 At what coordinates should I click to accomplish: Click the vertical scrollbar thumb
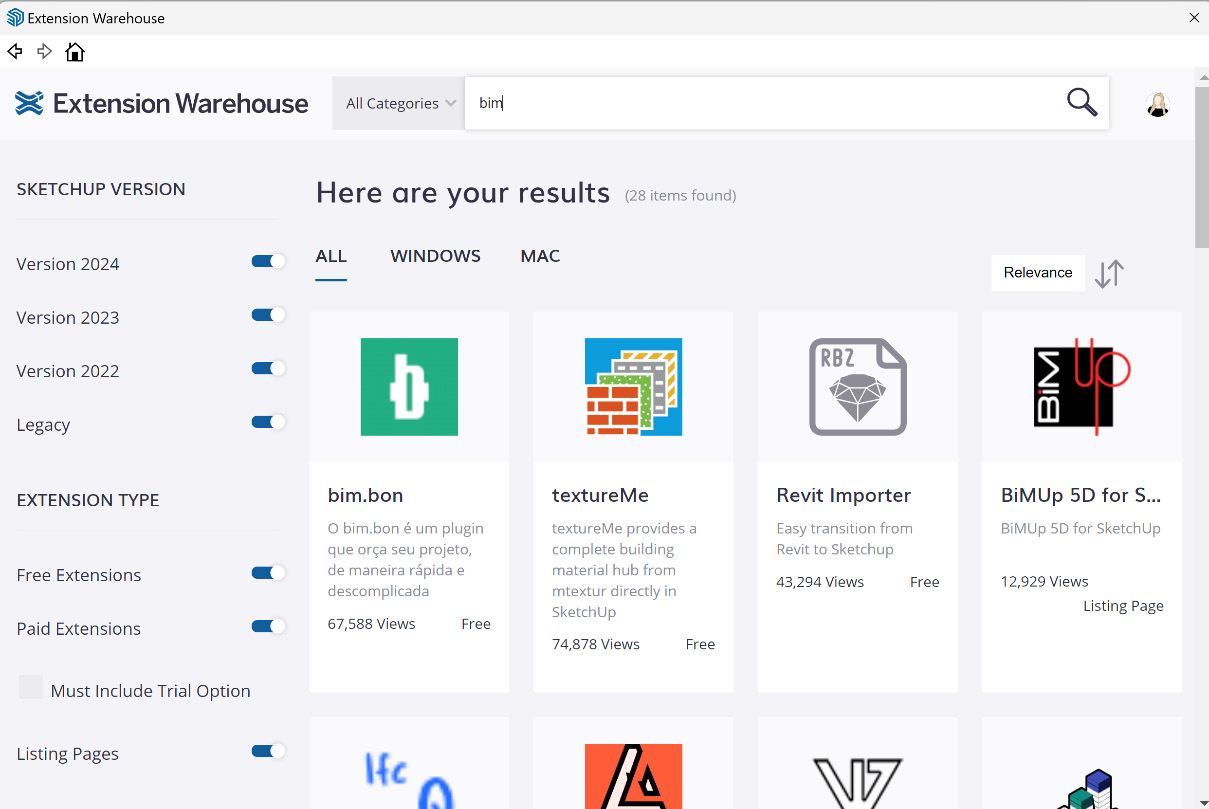1202,168
